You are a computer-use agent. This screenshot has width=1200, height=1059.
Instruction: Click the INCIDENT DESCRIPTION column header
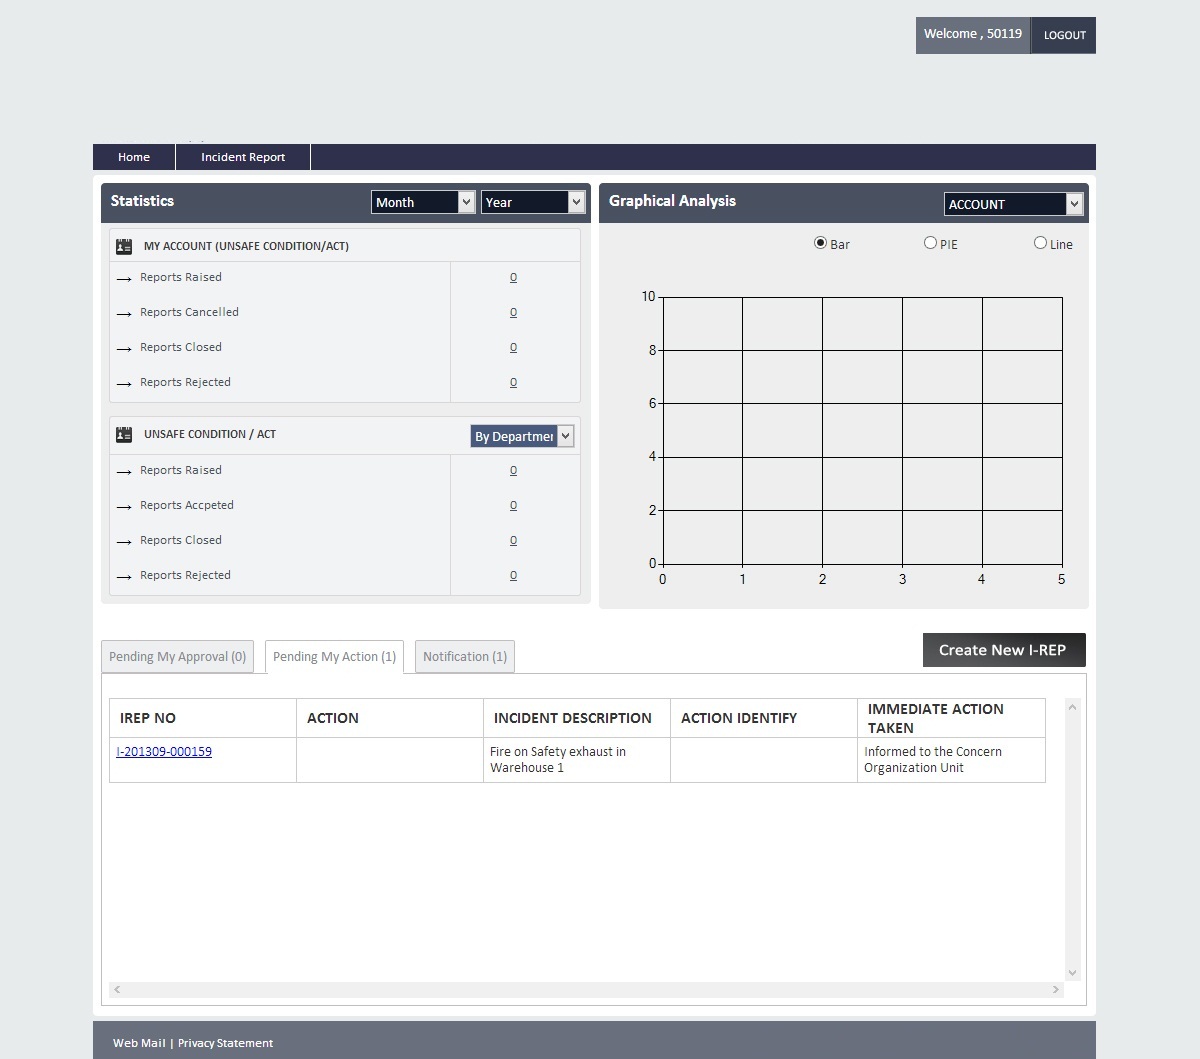(577, 718)
